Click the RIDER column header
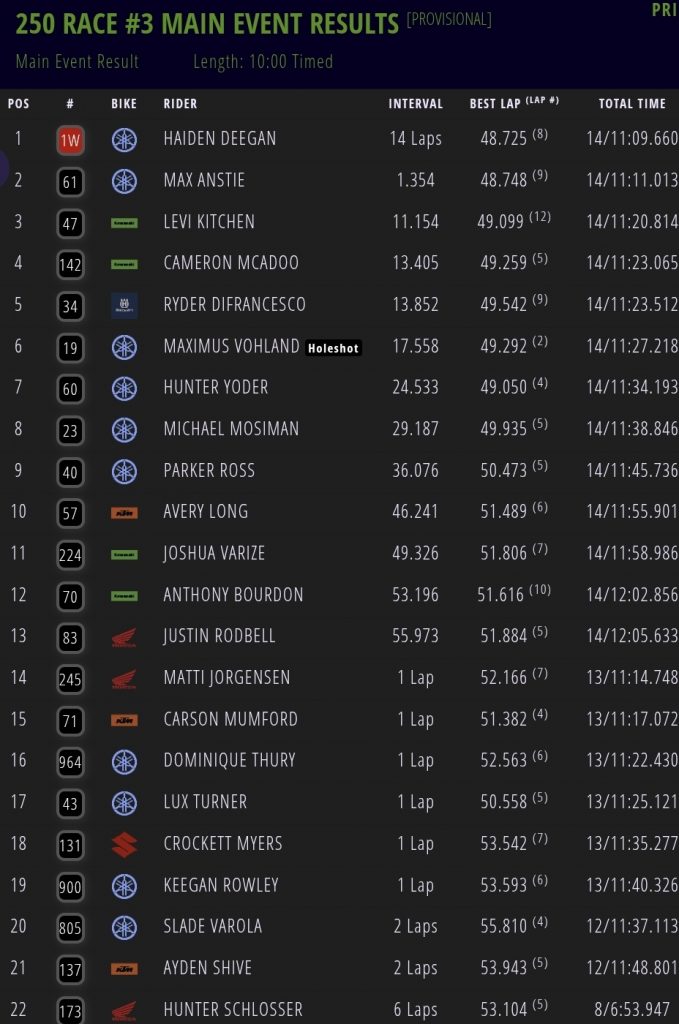The width and height of the screenshot is (679, 1024). (180, 103)
